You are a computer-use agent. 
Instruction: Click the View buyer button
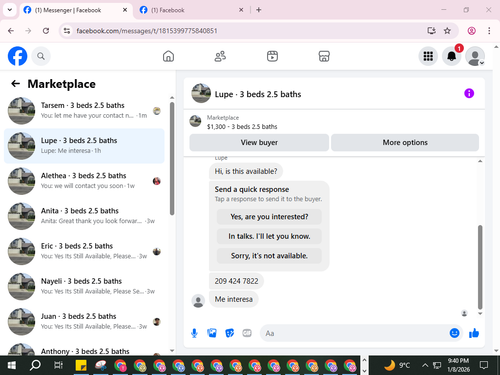point(259,143)
